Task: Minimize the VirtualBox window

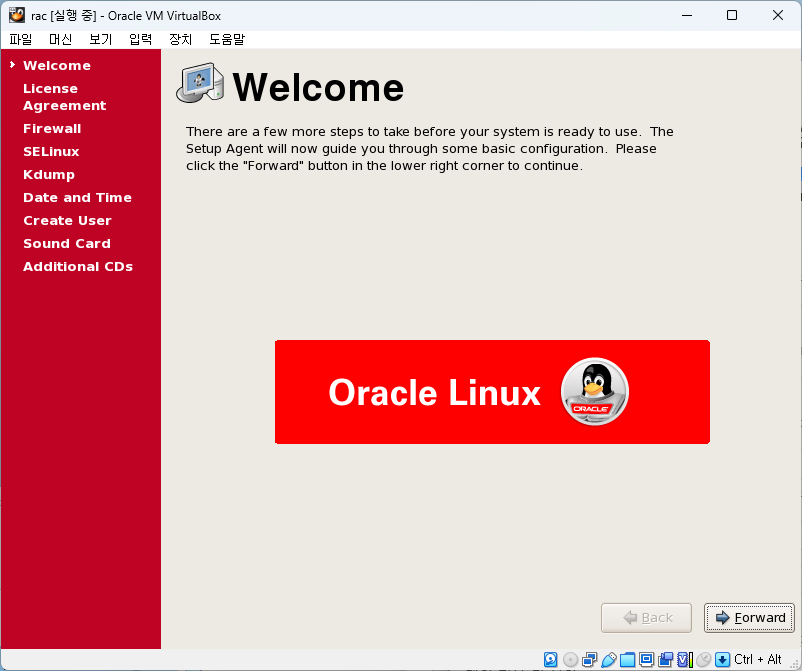Action: [687, 15]
